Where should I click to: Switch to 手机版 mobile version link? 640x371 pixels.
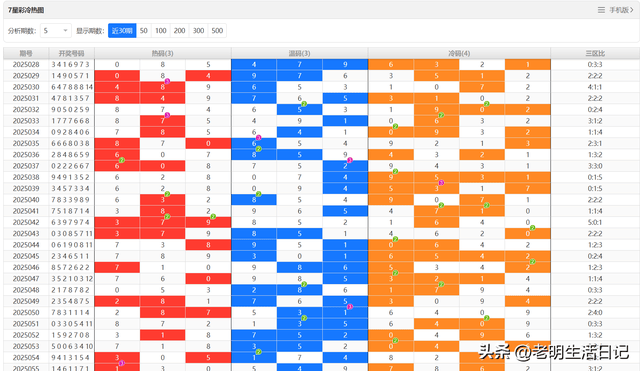coord(619,10)
